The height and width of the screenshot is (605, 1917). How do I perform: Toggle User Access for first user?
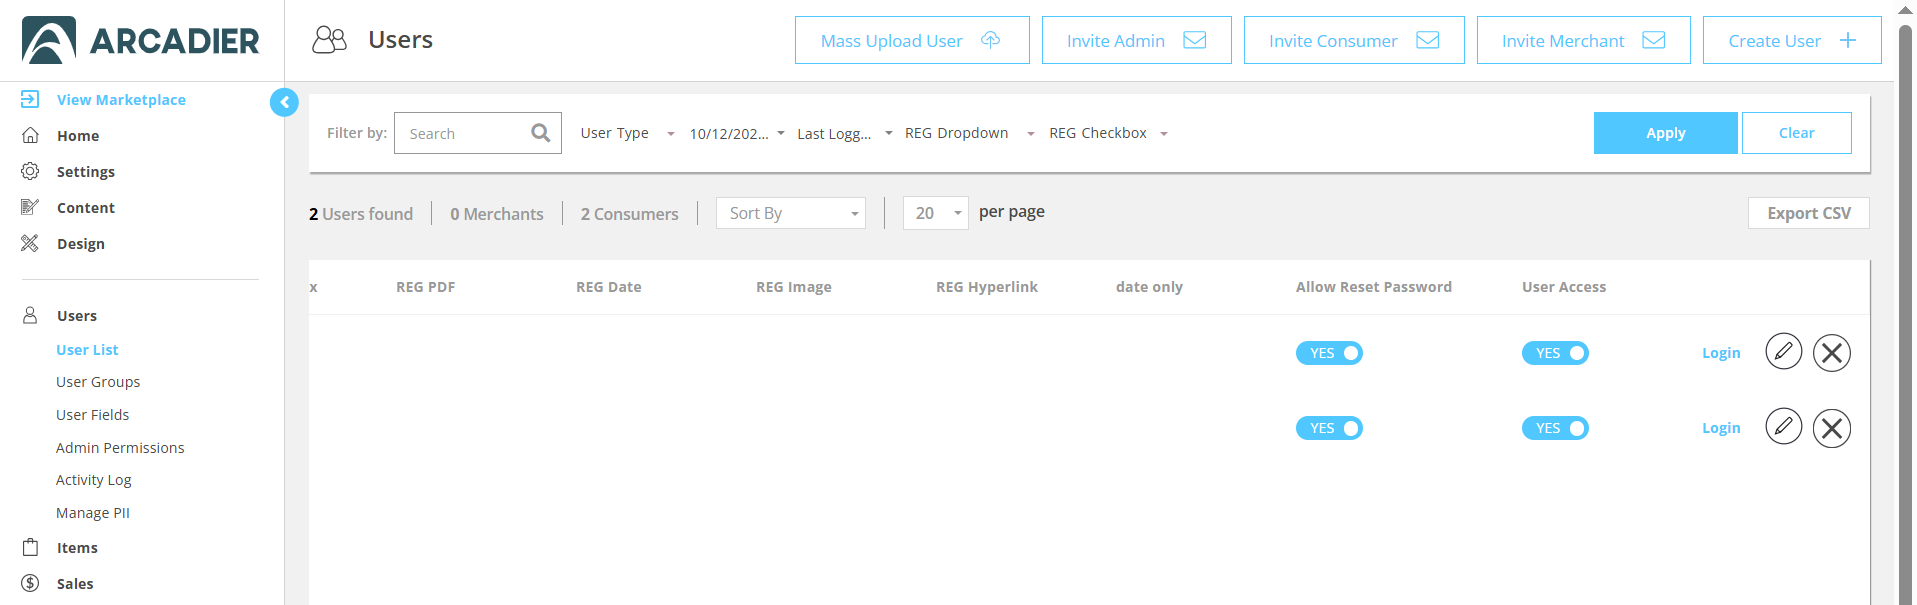1555,353
